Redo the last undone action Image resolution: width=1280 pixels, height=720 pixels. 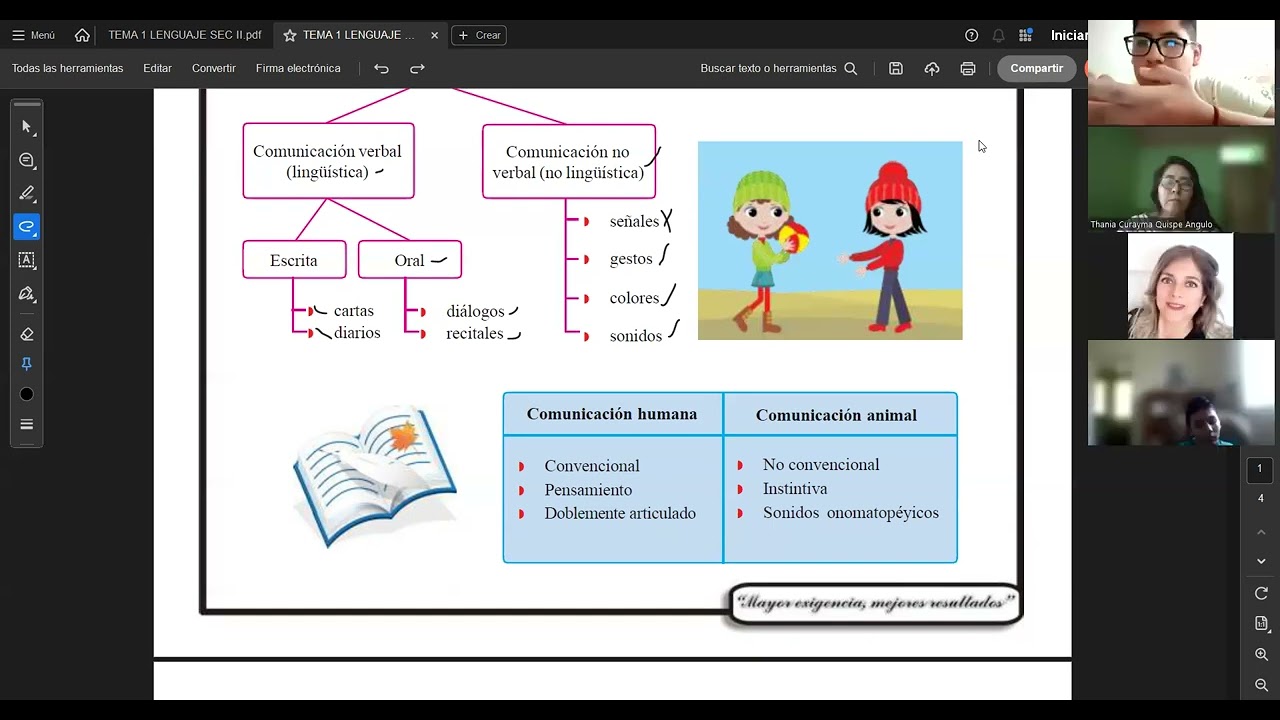pyautogui.click(x=417, y=68)
